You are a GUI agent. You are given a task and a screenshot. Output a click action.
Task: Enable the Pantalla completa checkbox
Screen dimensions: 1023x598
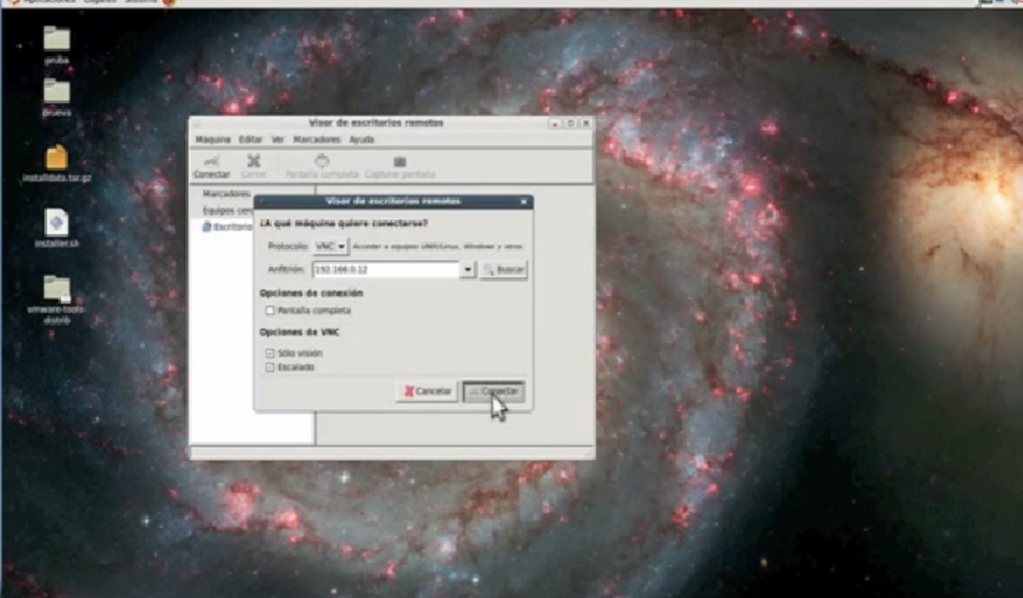point(269,310)
